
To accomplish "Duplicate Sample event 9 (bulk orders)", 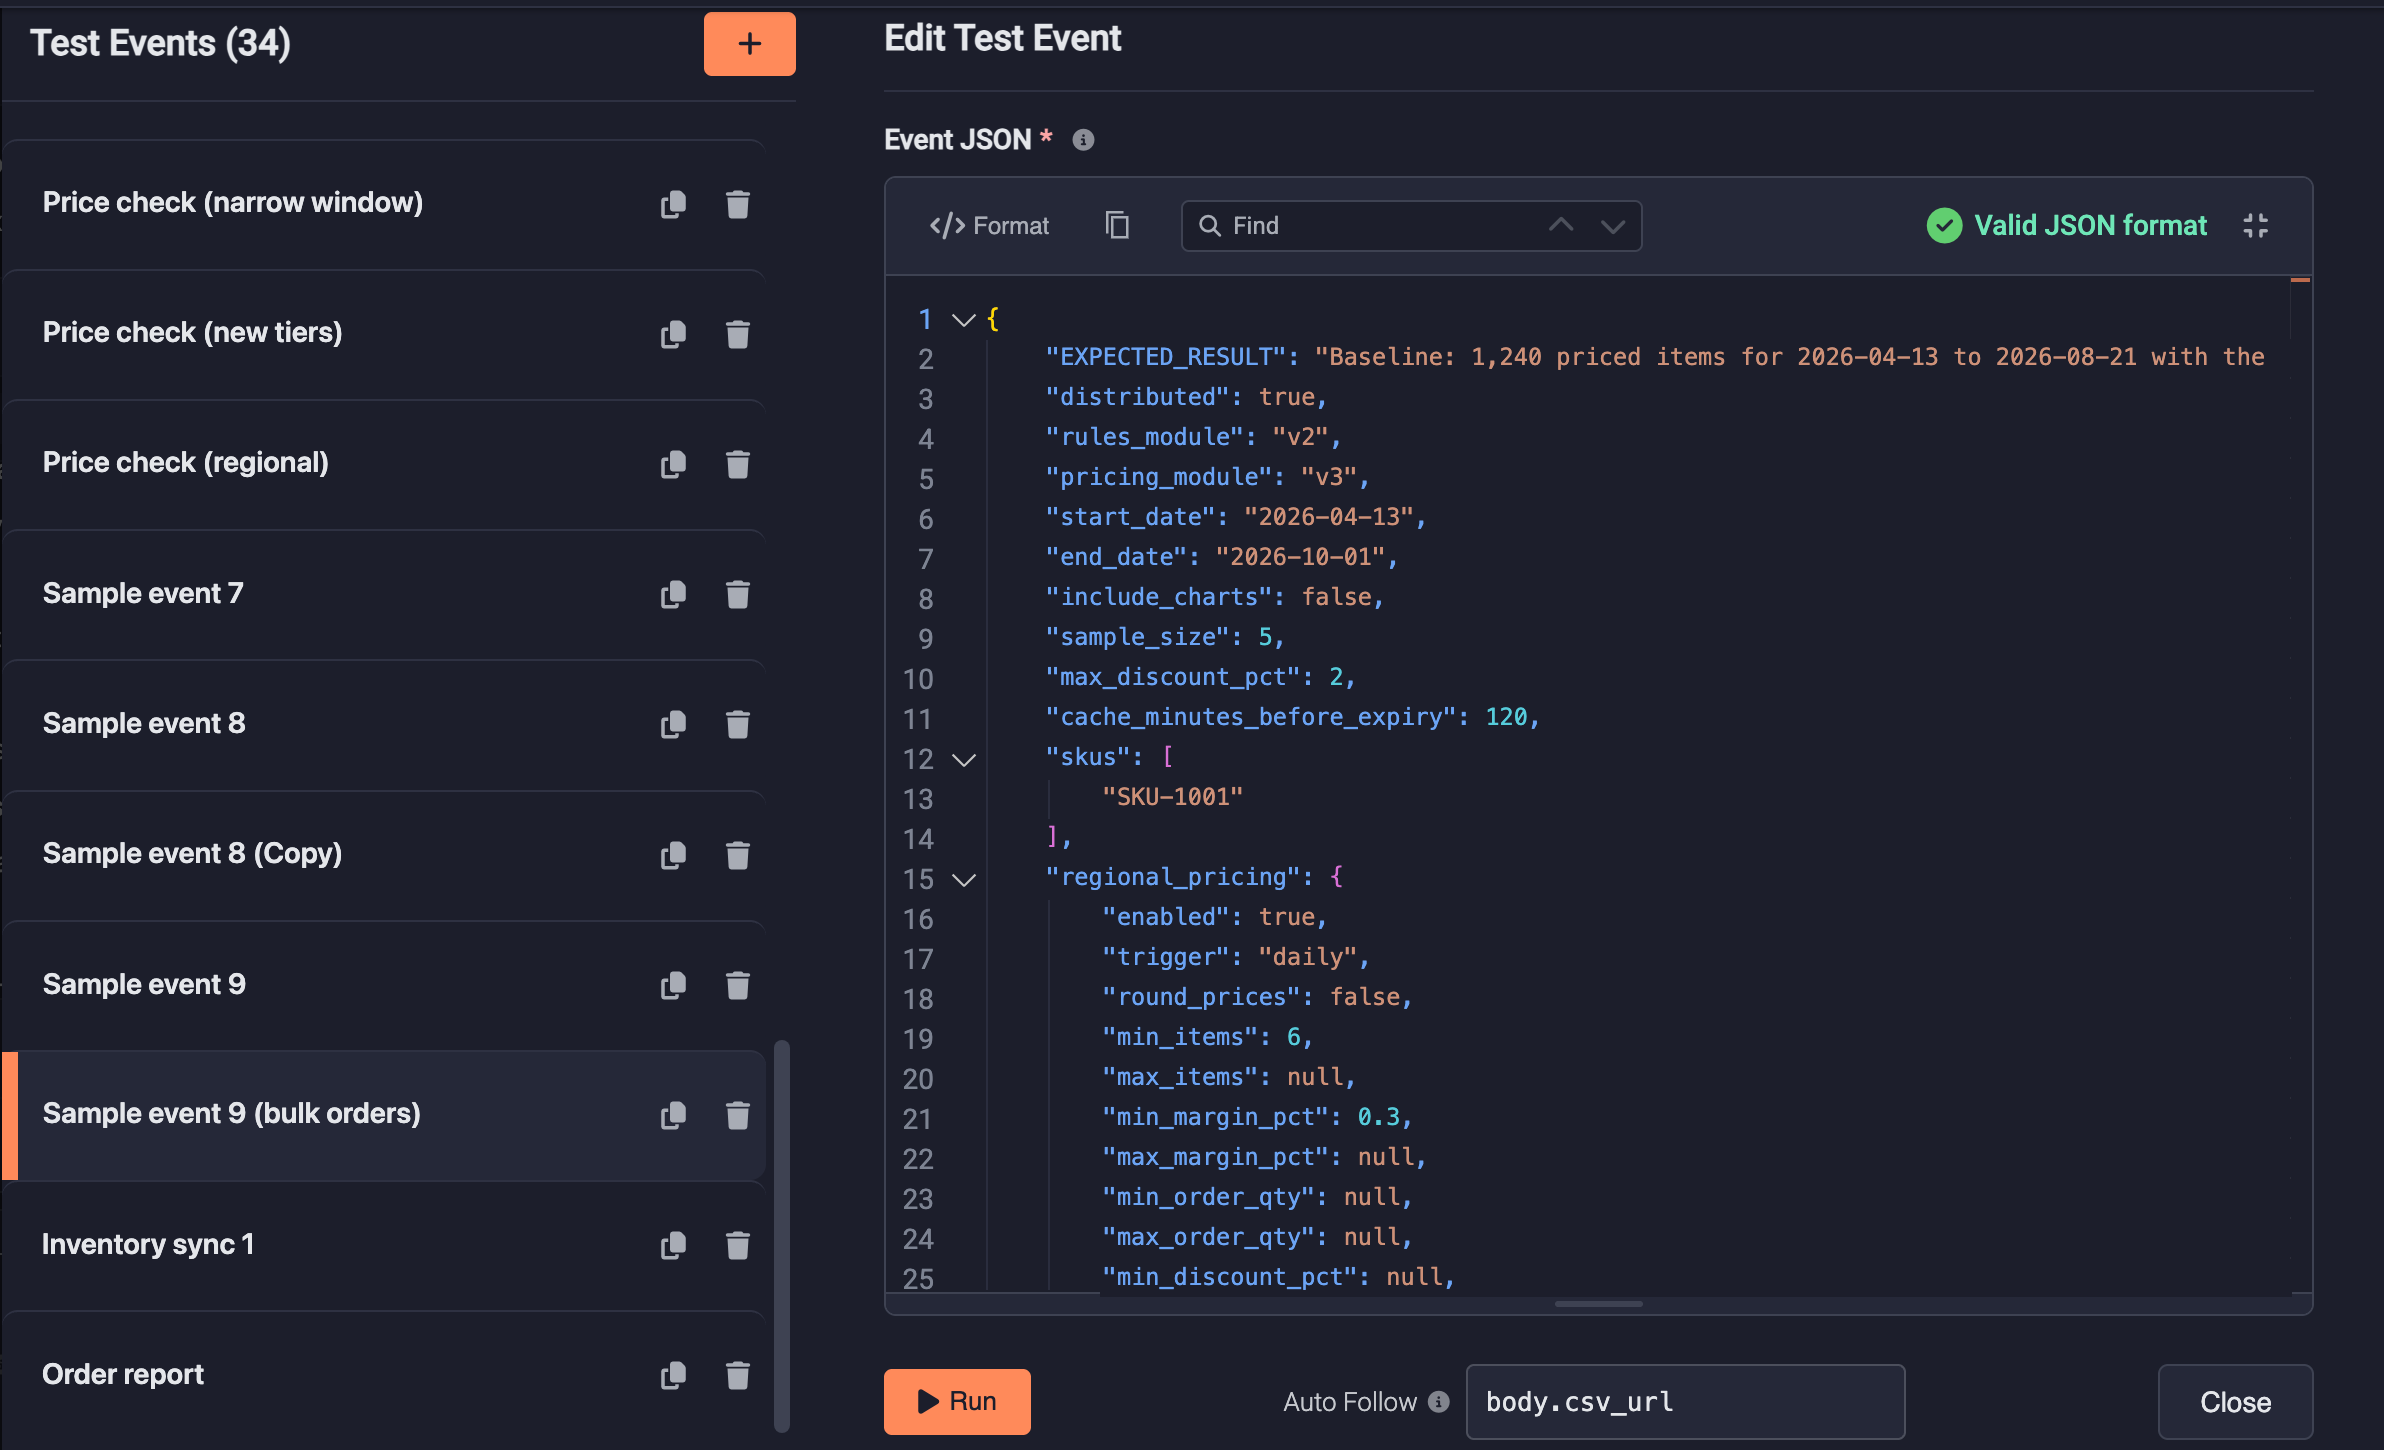I will [x=673, y=1115].
